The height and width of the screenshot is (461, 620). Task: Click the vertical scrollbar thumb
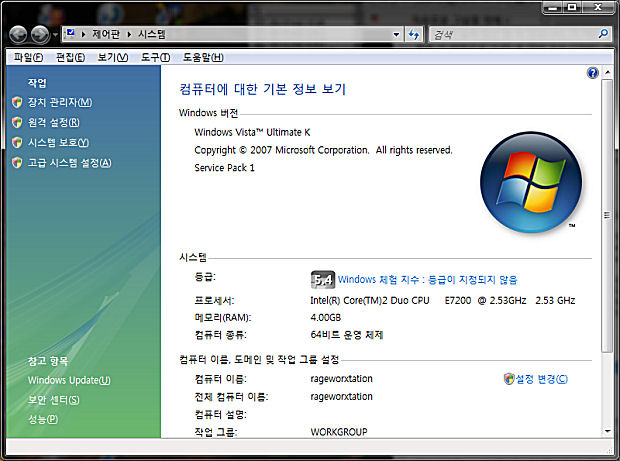point(607,215)
